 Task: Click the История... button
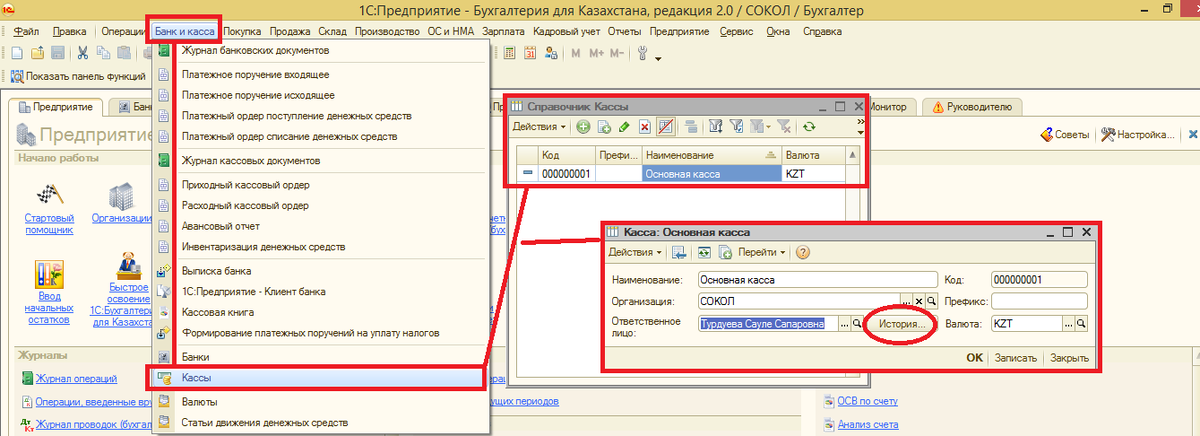[x=902, y=325]
